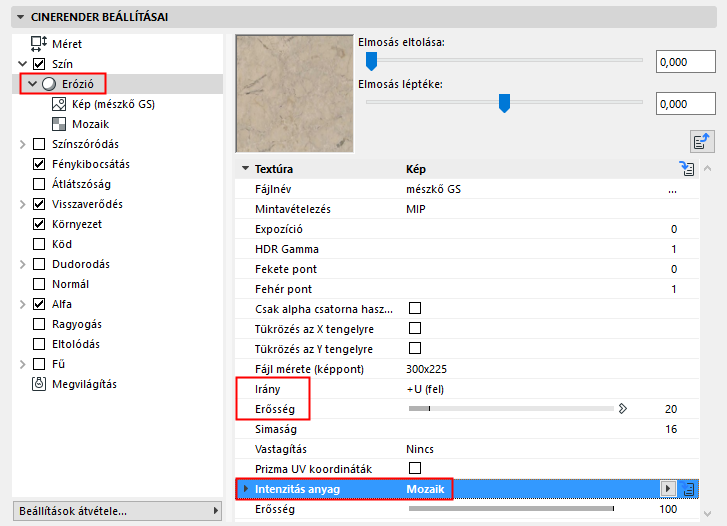The image size is (727, 526).
Task: Select the Mozaik tree item
Action: point(90,124)
